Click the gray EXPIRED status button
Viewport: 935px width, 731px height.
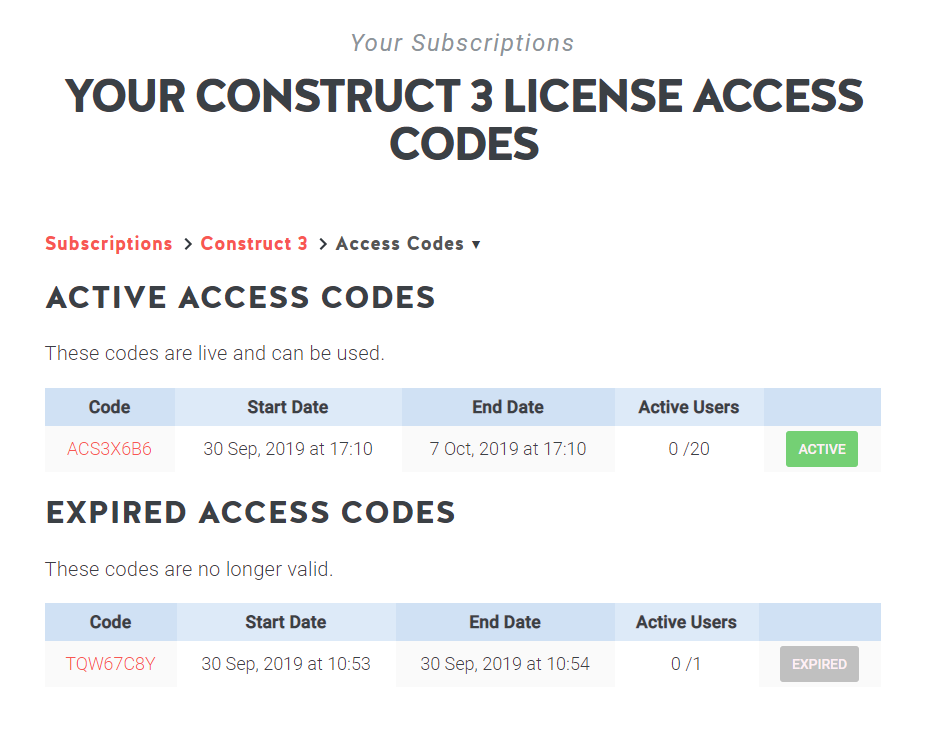click(819, 663)
